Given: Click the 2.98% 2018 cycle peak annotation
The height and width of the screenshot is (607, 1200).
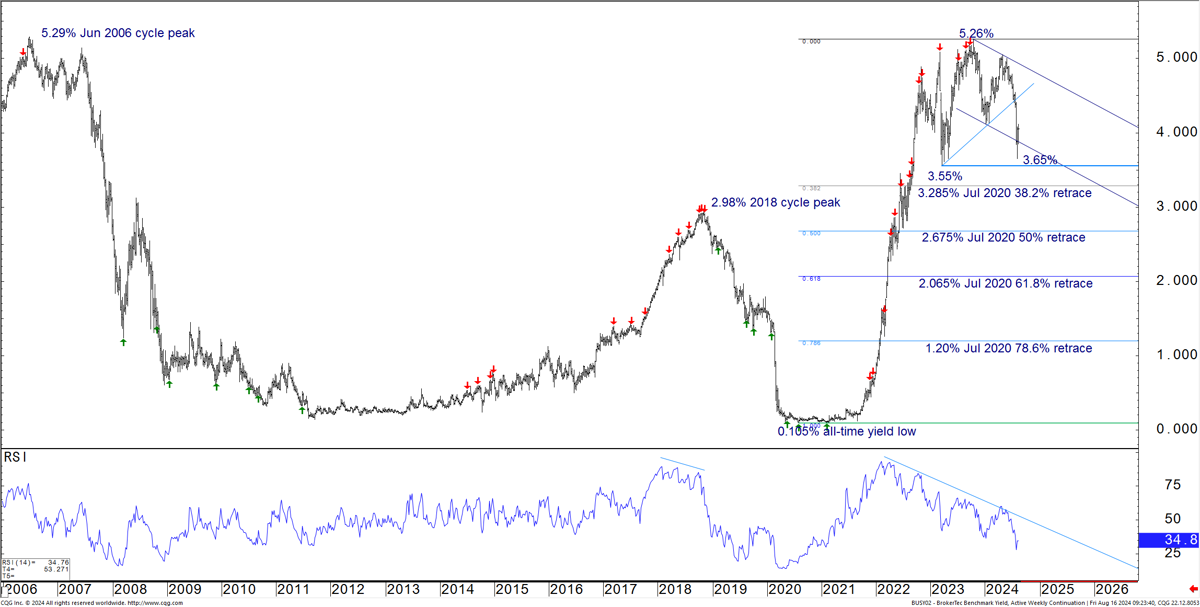Looking at the screenshot, I should click(x=775, y=202).
